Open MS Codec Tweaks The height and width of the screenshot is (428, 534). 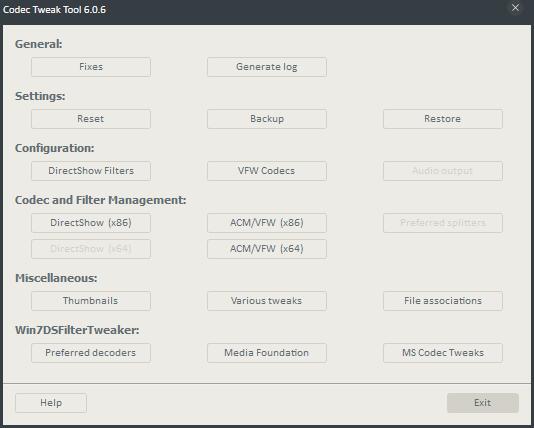point(443,353)
